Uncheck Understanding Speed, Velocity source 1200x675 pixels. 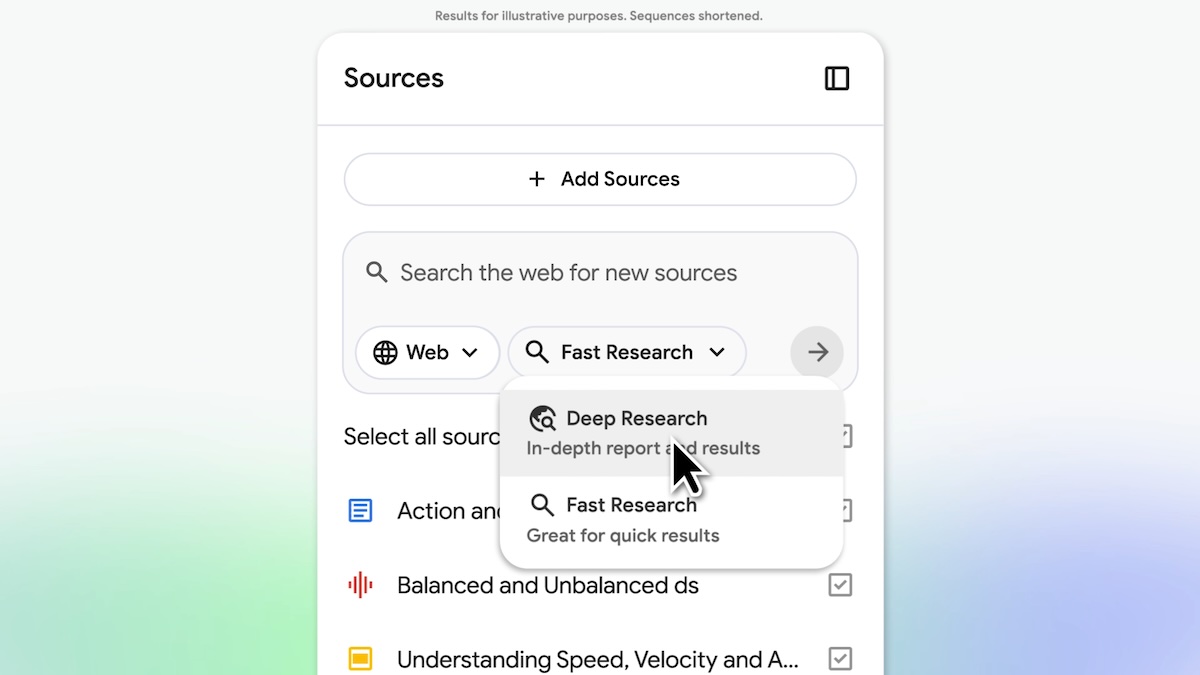click(841, 658)
